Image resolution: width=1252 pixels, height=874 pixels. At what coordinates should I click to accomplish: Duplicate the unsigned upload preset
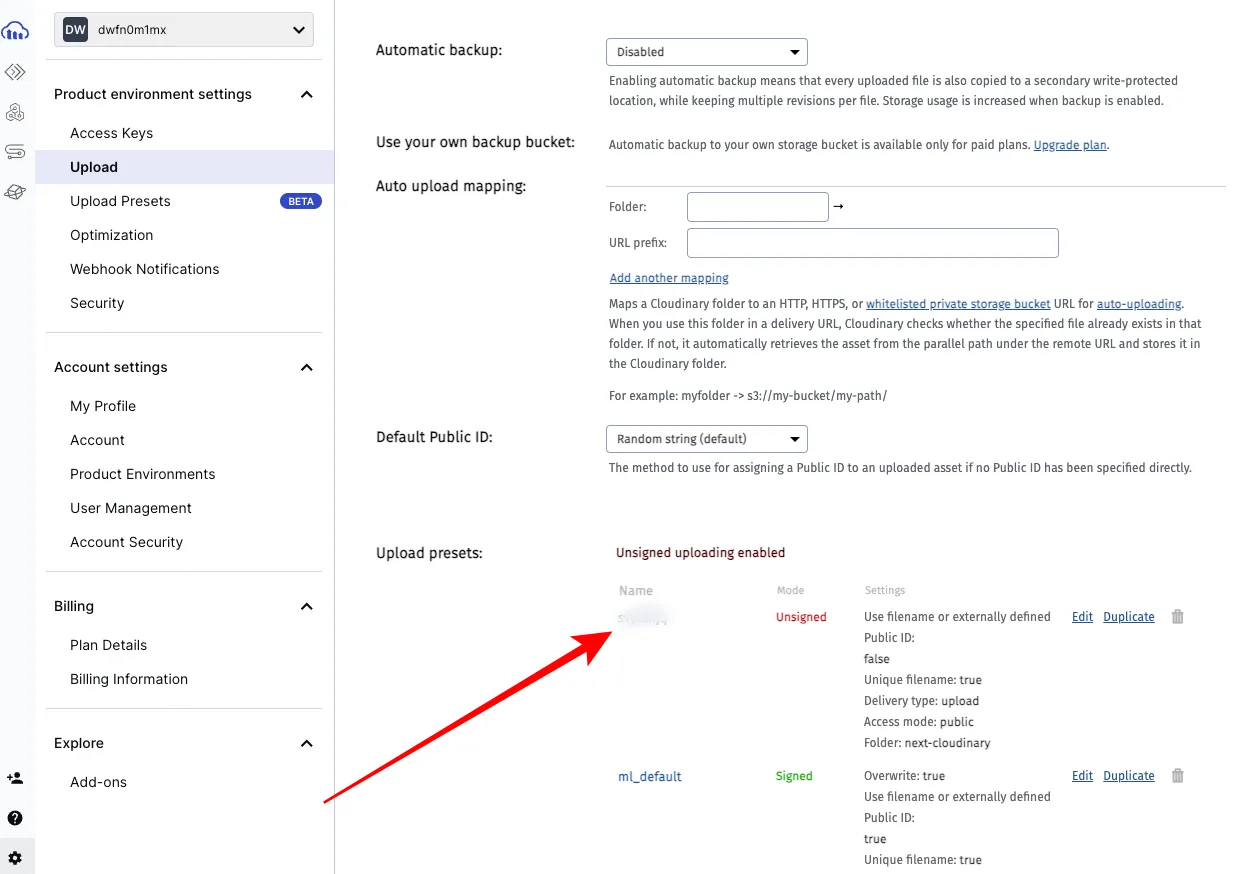(x=1129, y=617)
